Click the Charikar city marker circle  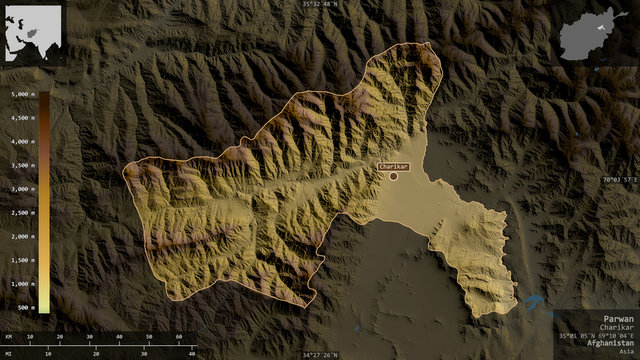pyautogui.click(x=393, y=176)
